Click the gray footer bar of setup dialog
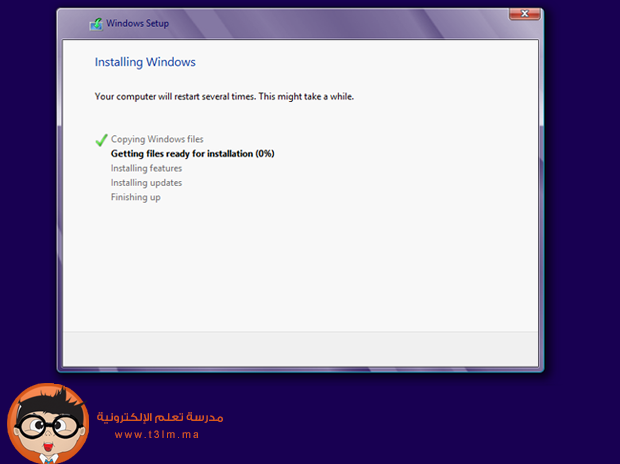The image size is (620, 464). pyautogui.click(x=300, y=347)
